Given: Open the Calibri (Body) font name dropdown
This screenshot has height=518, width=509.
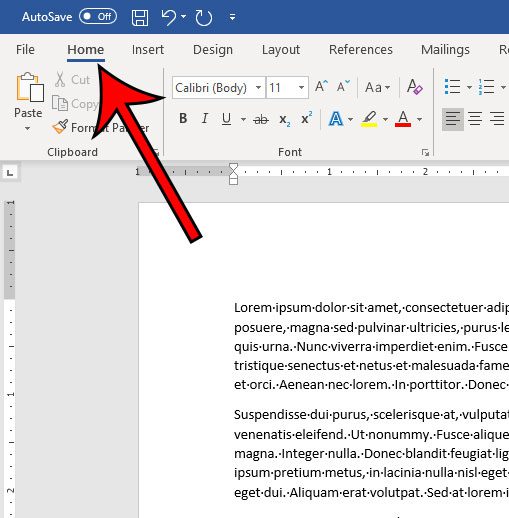Looking at the screenshot, I should tap(219, 88).
